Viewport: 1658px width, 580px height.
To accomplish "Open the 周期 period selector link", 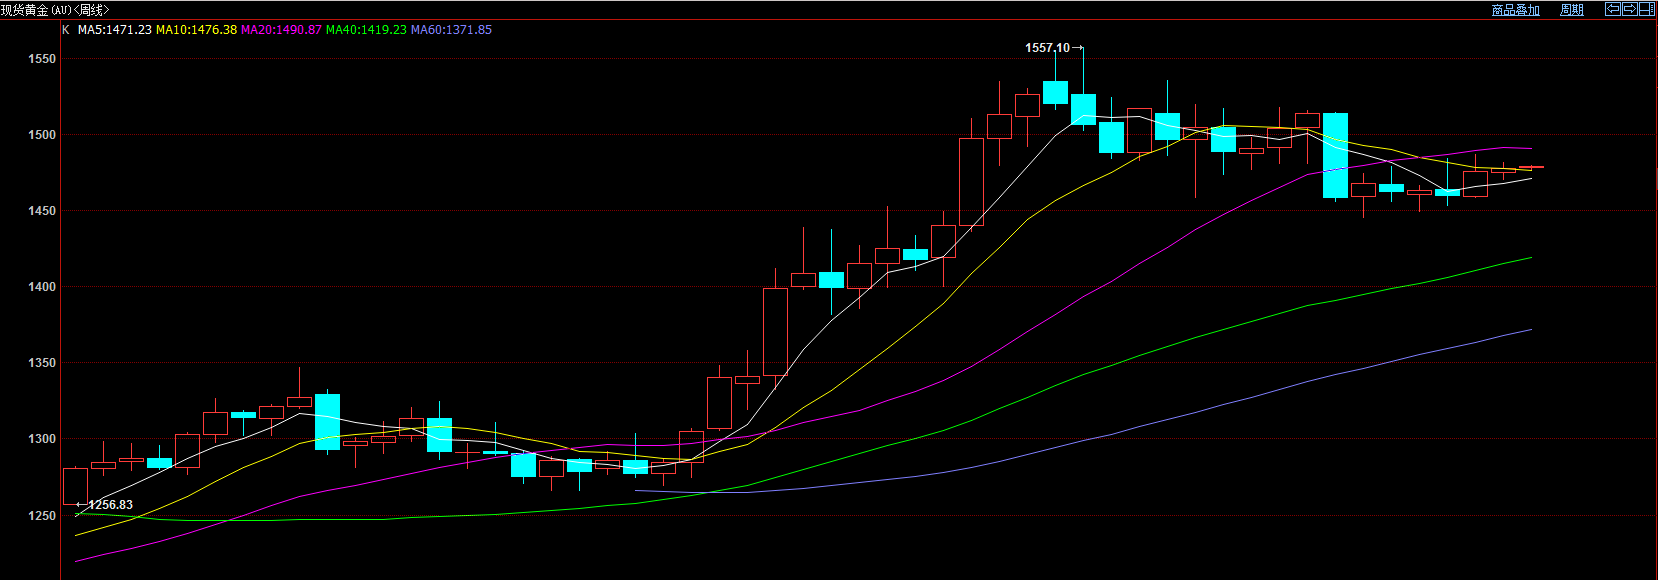I will point(1572,10).
